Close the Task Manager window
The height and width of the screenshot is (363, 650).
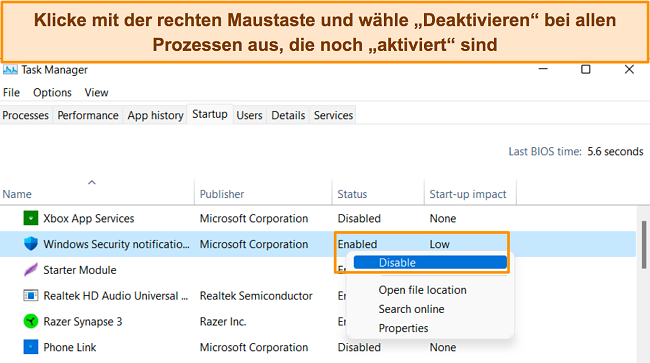pos(629,69)
